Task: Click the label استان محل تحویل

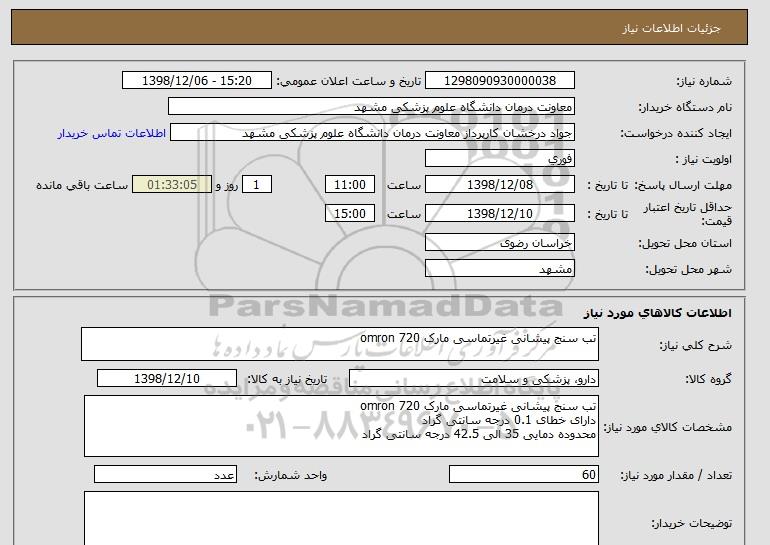Action: 685,244
